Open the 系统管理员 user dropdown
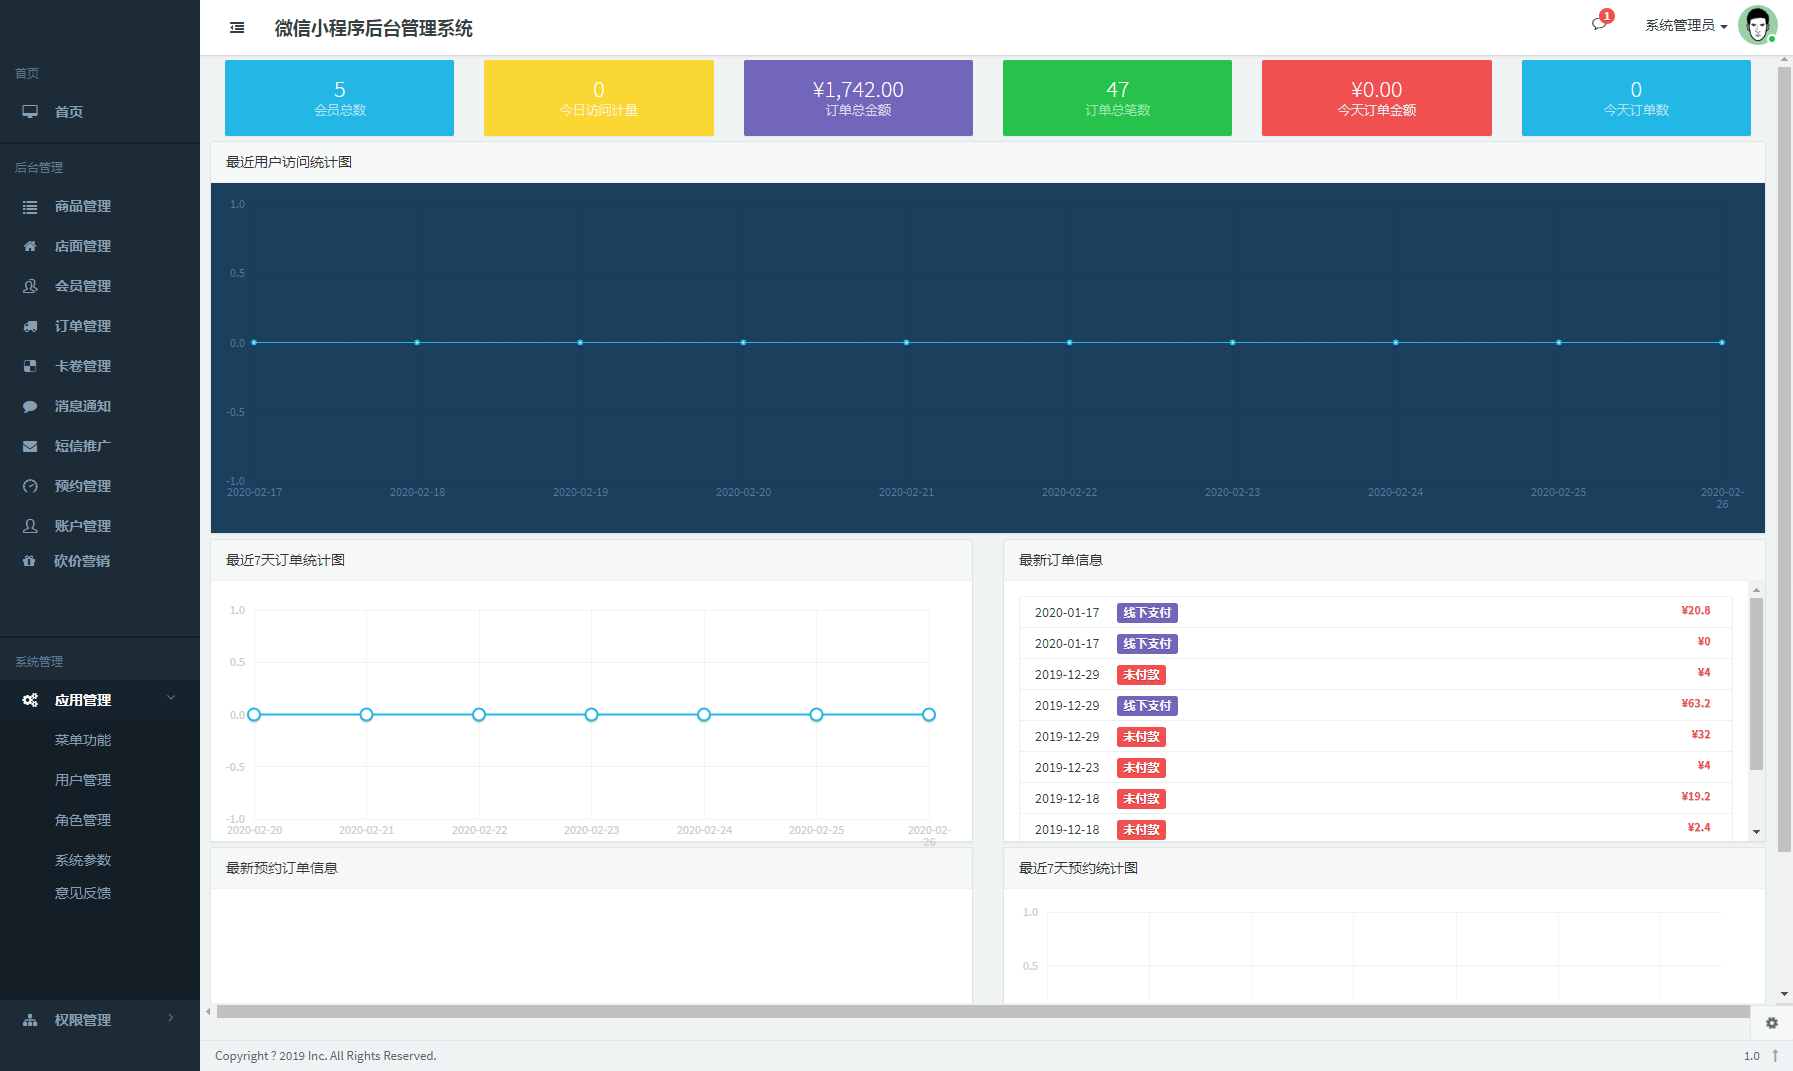Screen dimensions: 1793x1071 pyautogui.click(x=1686, y=25)
